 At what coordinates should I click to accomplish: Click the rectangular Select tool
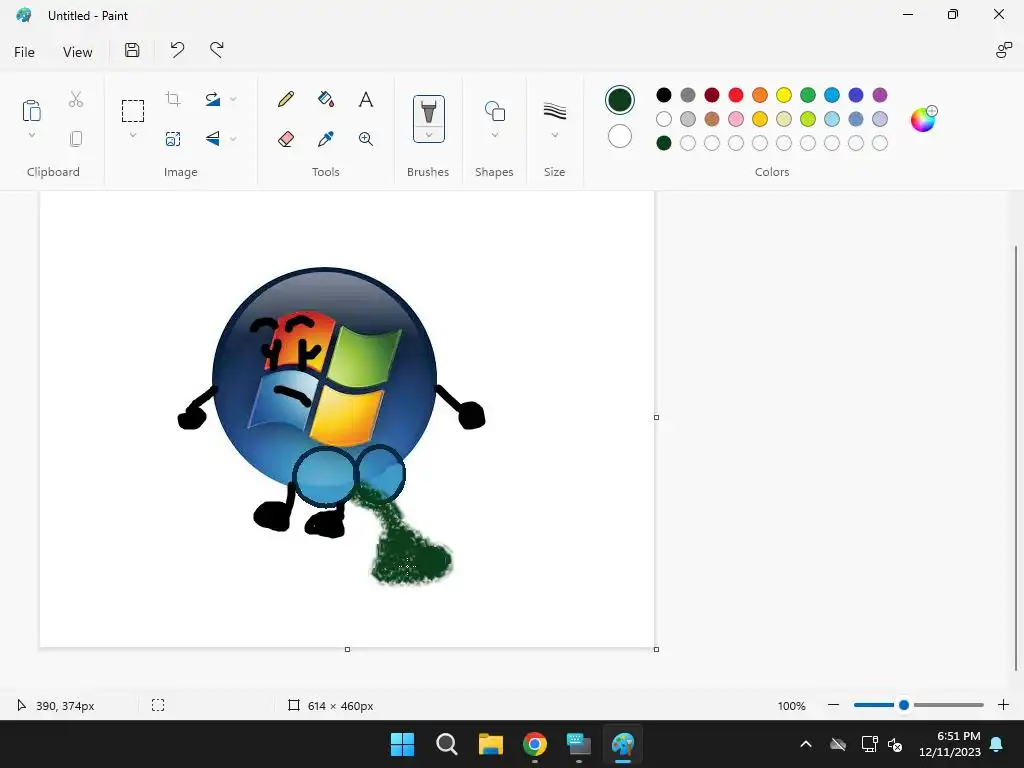[x=133, y=111]
